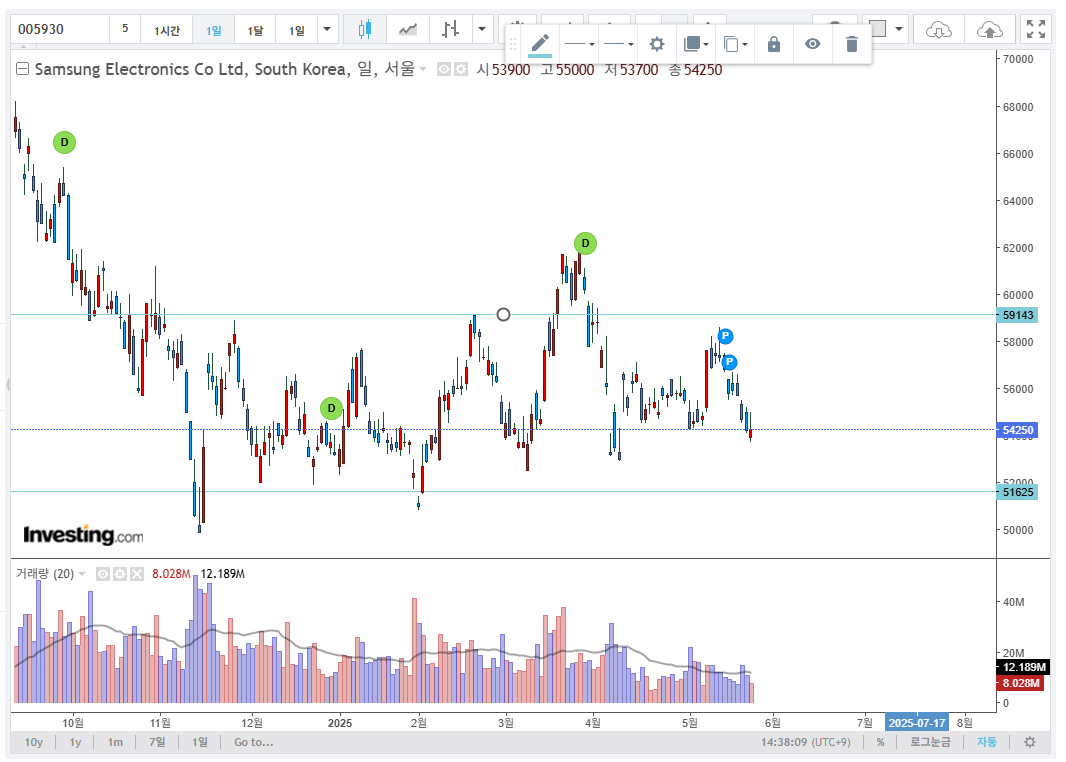This screenshot has height=762, width=1066.
Task: Click the cloud upload (save chart) icon
Action: click(989, 29)
